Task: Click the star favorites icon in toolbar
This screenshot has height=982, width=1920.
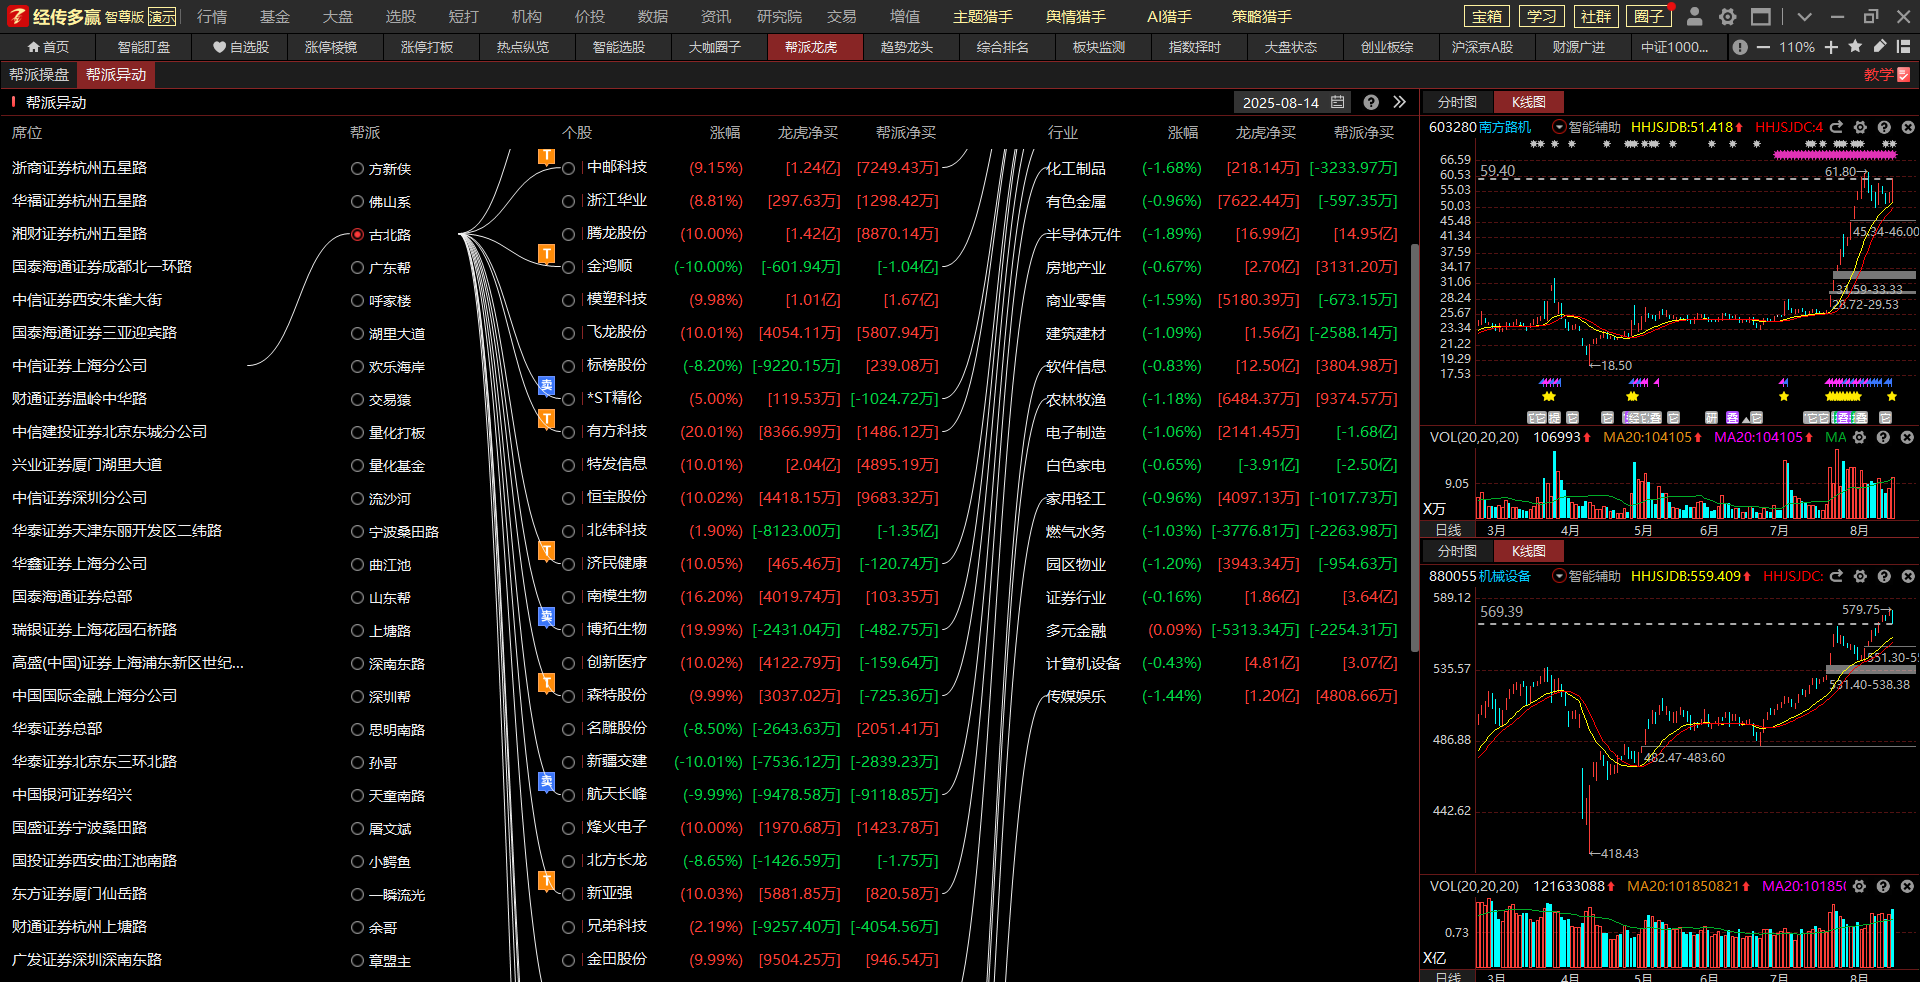Action: pos(1855,46)
